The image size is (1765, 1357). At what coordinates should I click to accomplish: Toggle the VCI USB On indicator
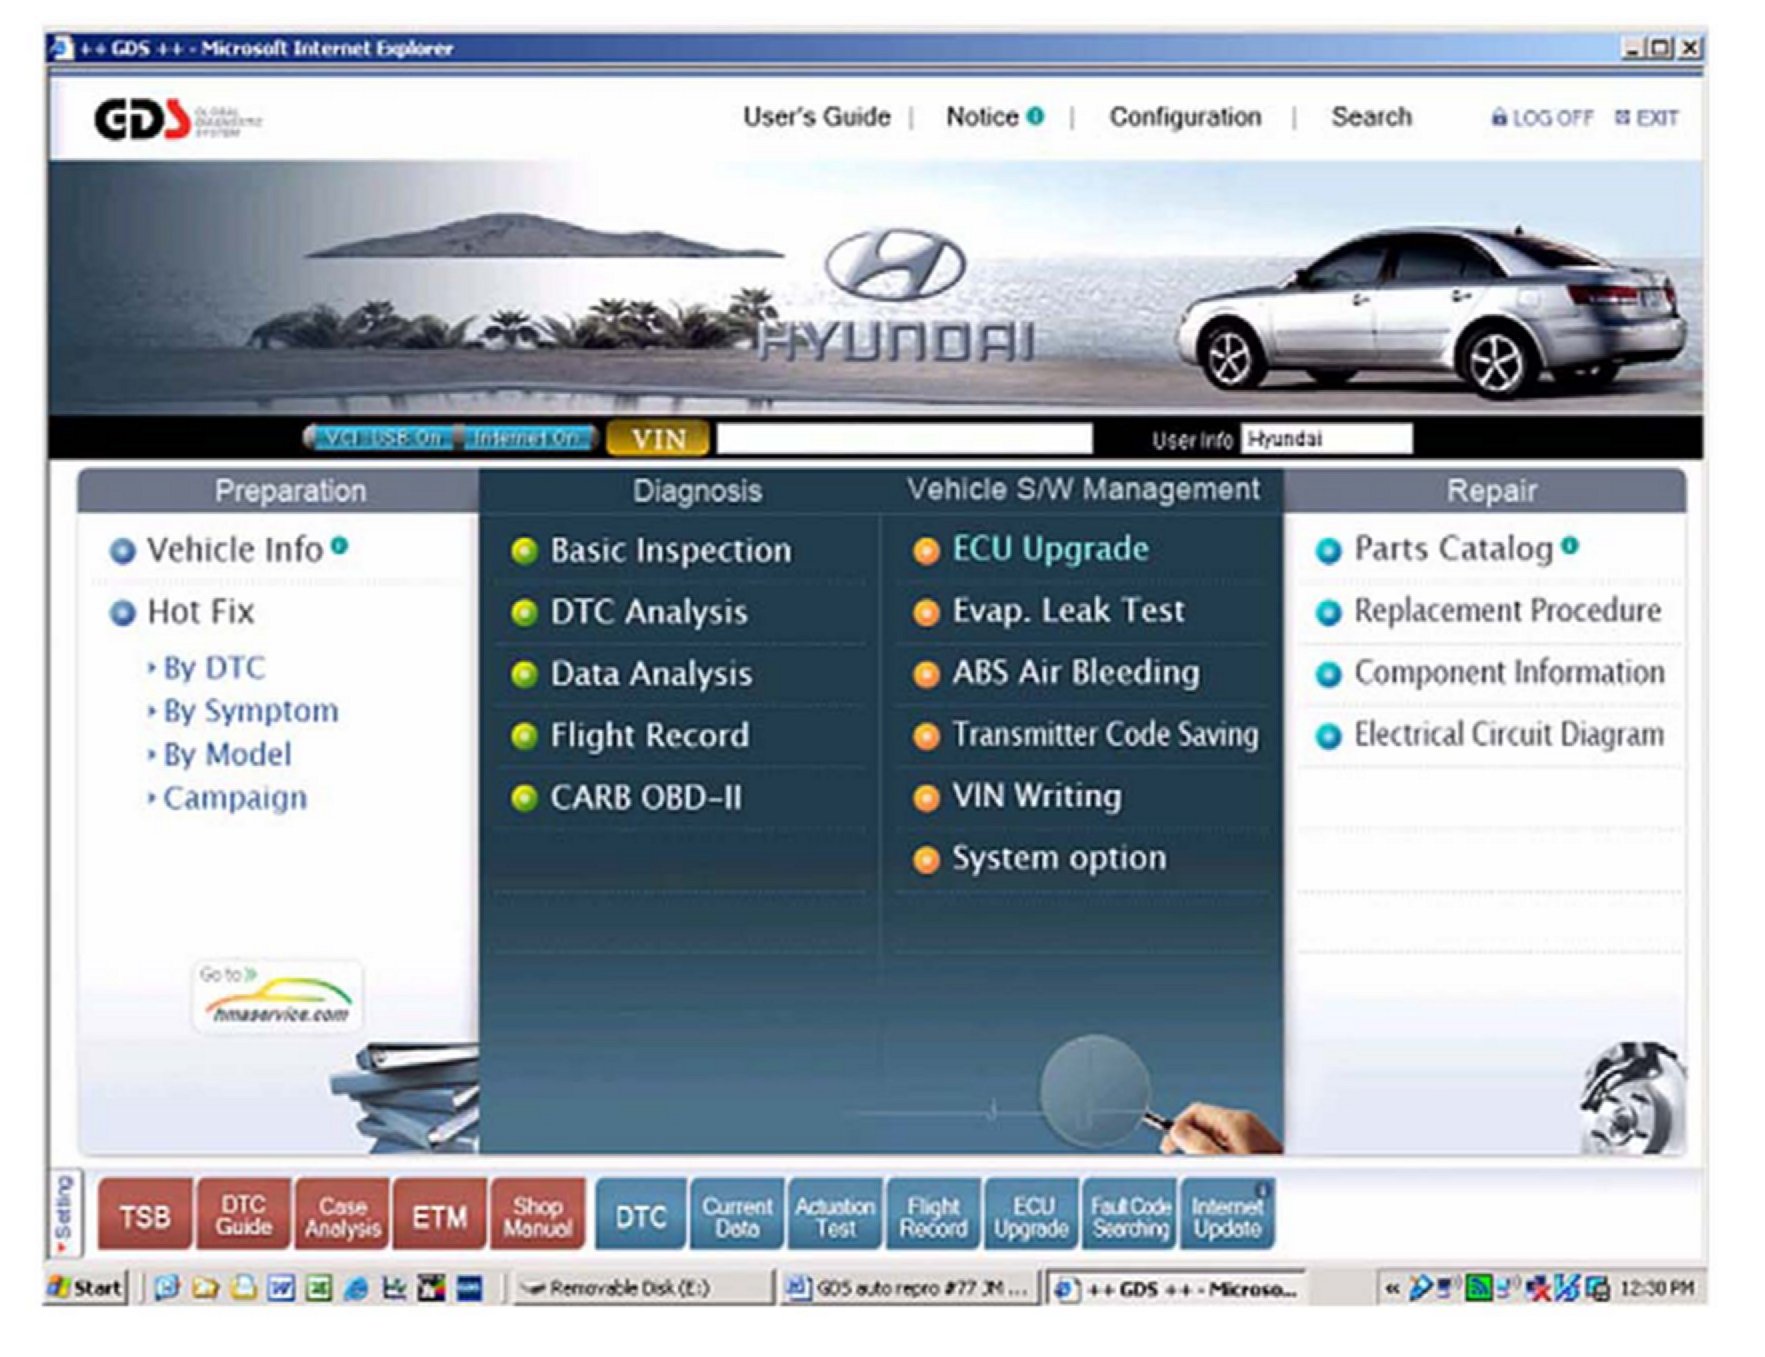[x=380, y=438]
